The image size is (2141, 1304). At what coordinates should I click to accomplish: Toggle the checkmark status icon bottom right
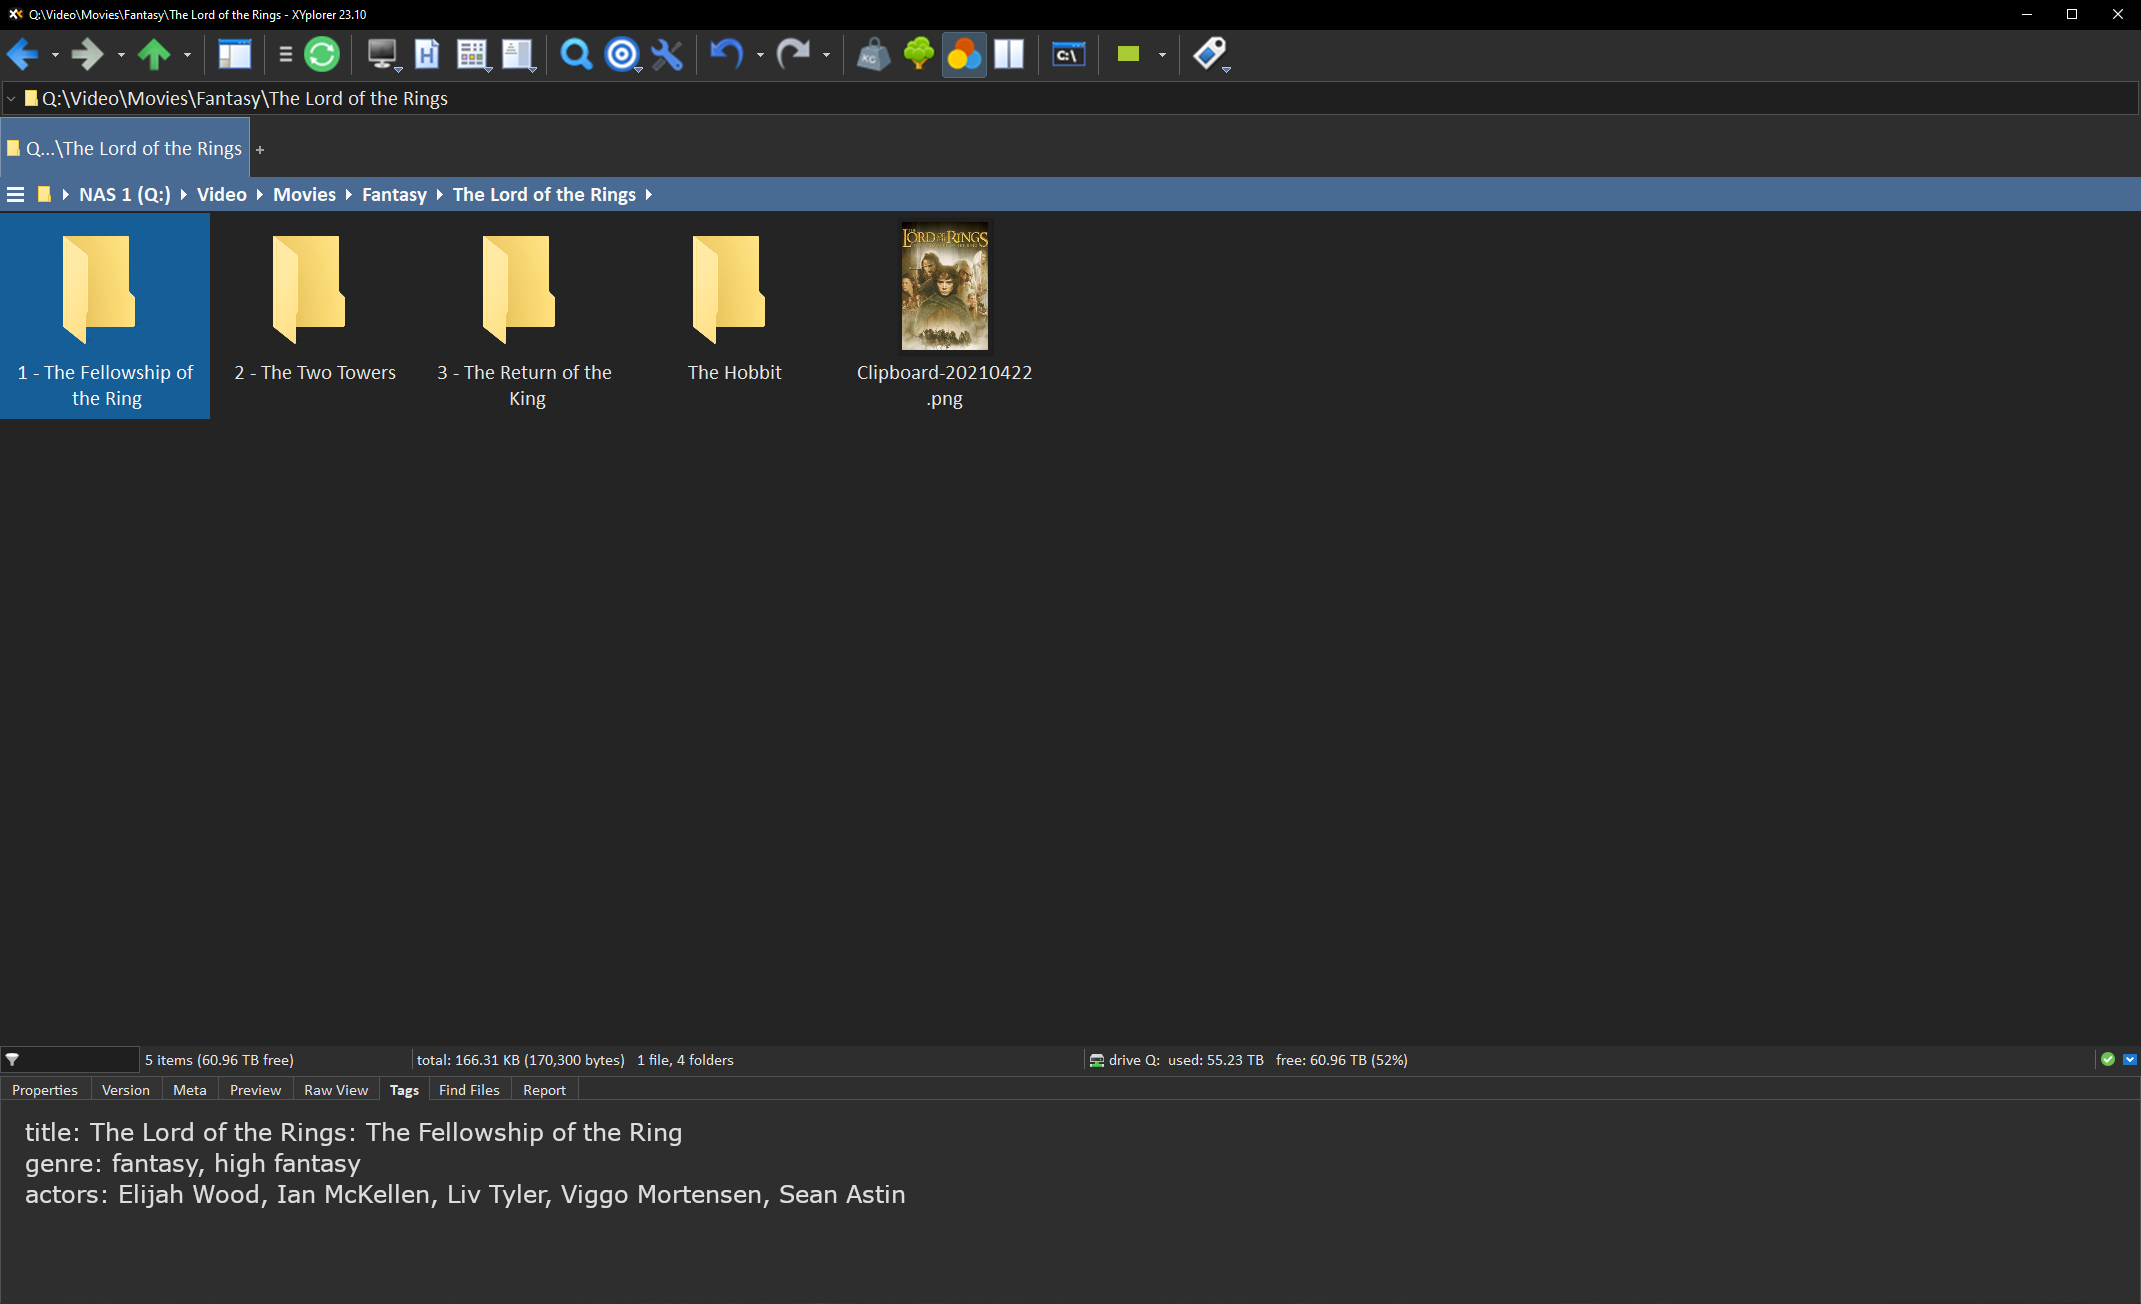coord(2107,1058)
